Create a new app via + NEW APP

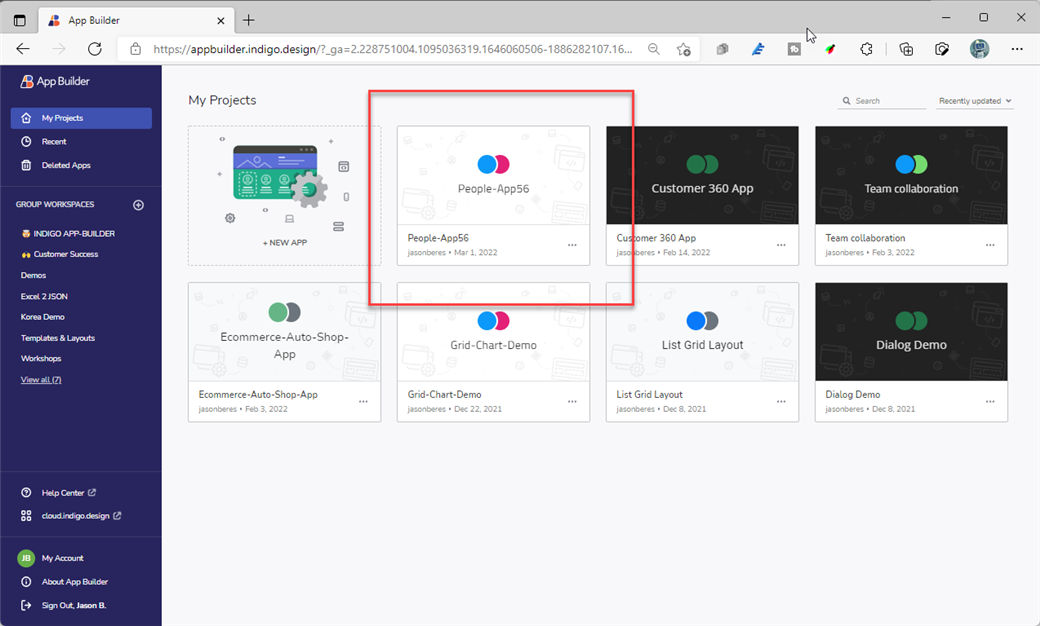click(x=285, y=196)
